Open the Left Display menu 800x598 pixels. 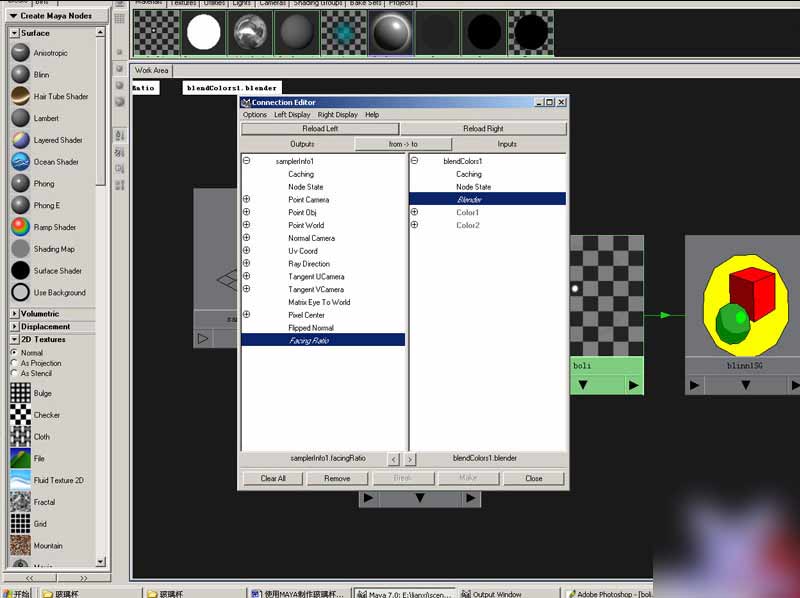click(x=292, y=115)
